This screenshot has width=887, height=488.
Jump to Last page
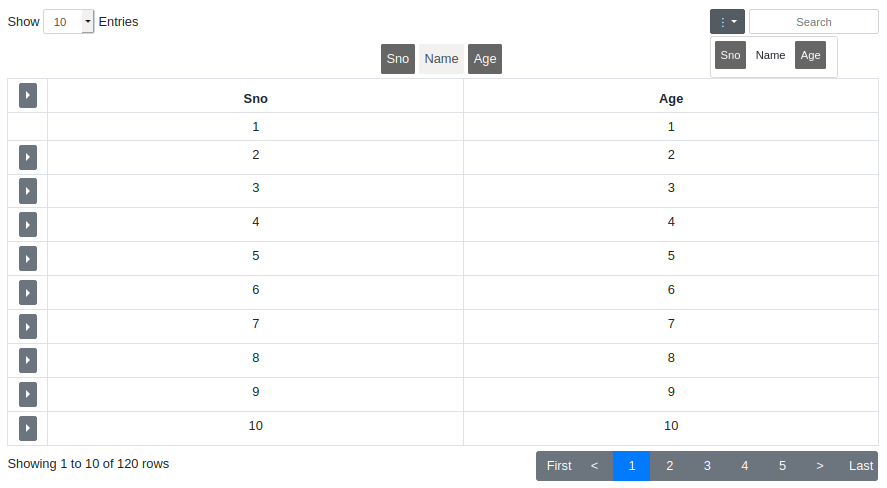[x=860, y=465]
